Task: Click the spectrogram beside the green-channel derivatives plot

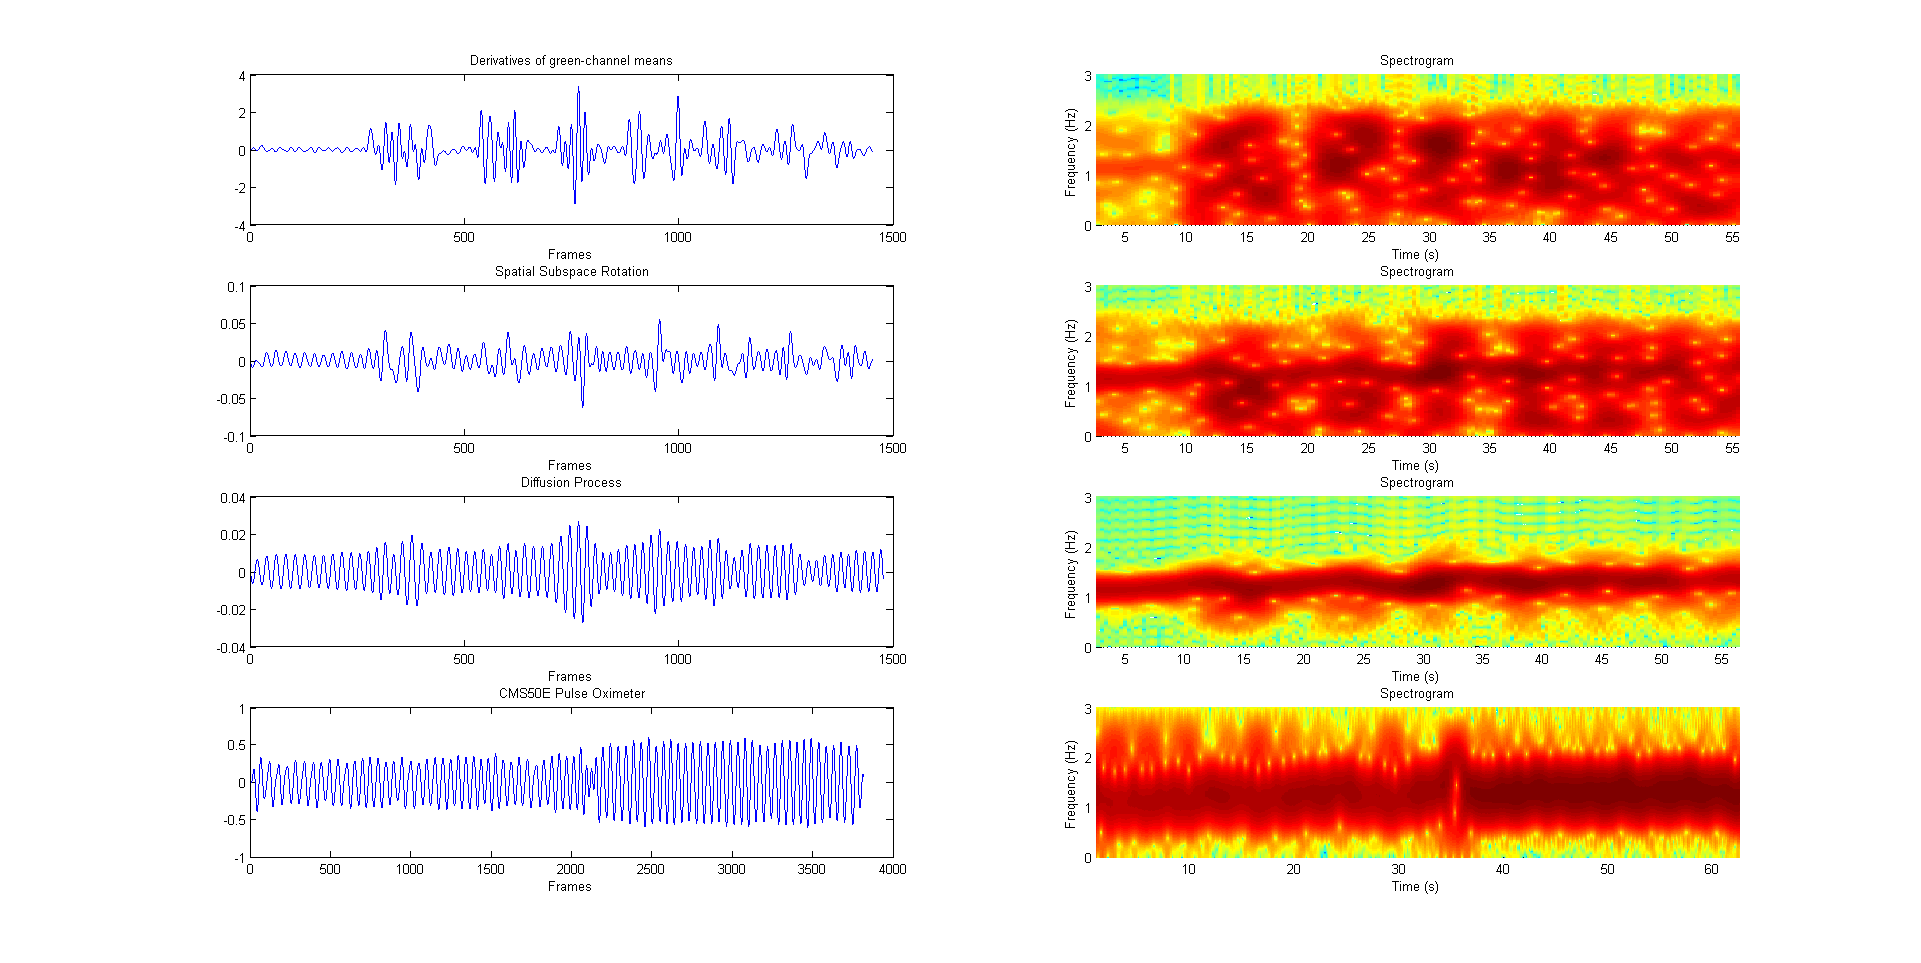Action: (1418, 150)
